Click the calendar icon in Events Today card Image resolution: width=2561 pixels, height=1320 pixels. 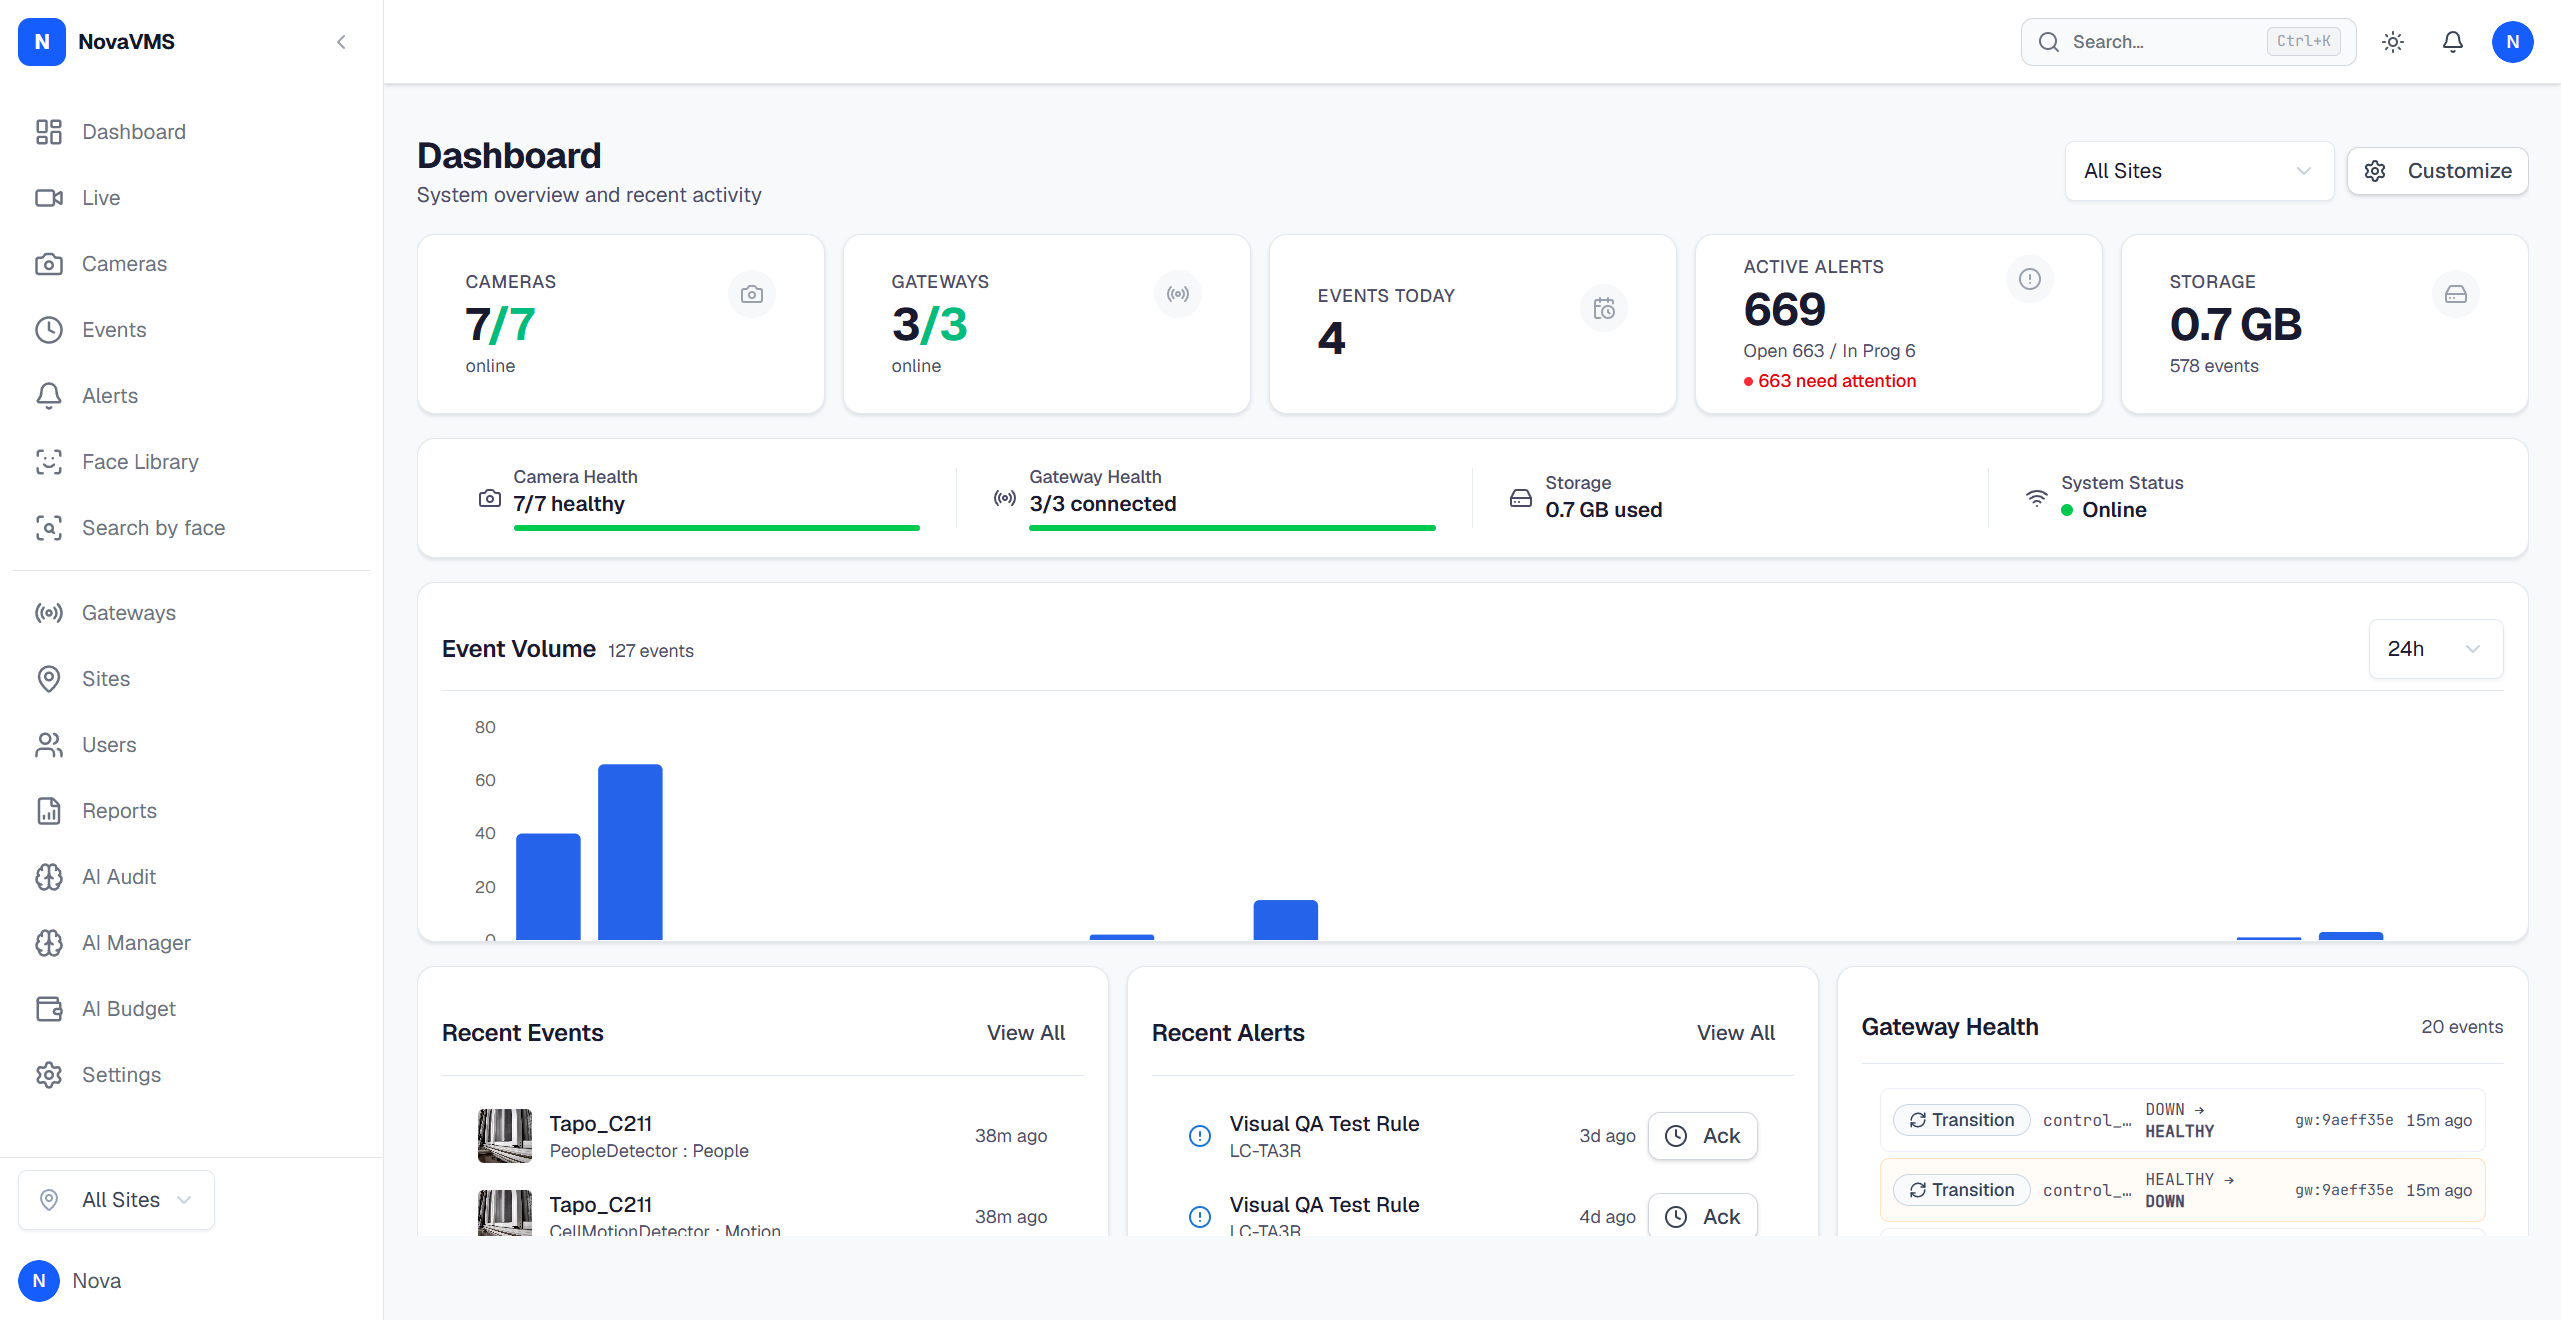(1604, 309)
